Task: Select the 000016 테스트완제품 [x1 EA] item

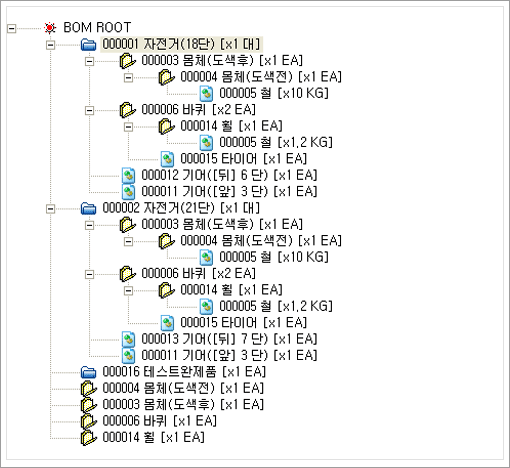Action: (x=184, y=372)
